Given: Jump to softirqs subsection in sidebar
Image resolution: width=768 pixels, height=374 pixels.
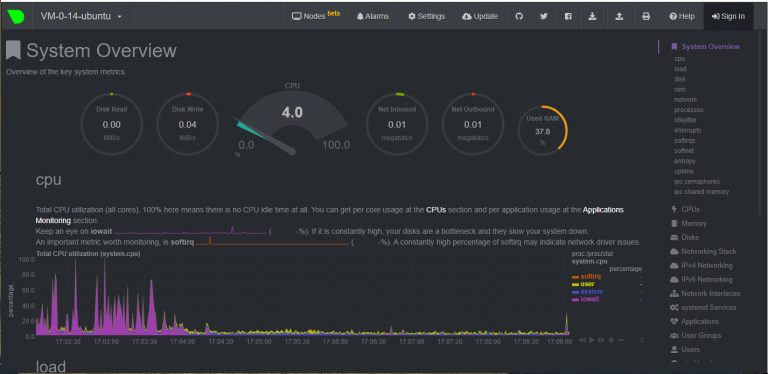Looking at the screenshot, I should coord(685,140).
